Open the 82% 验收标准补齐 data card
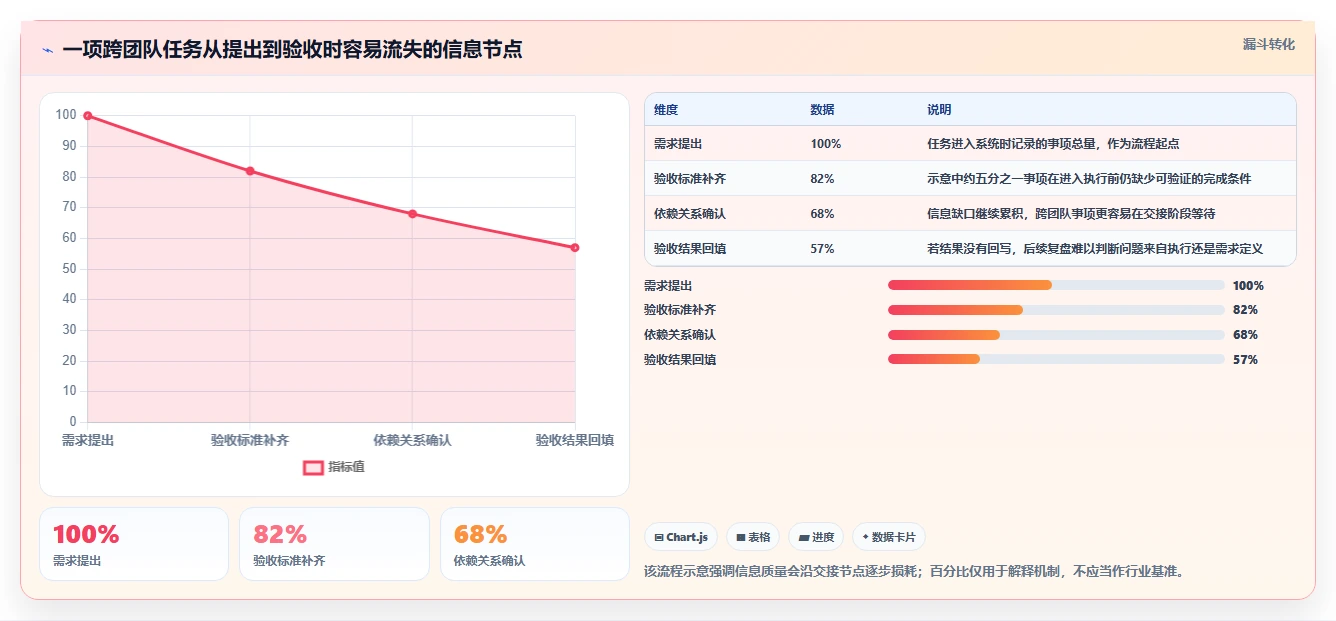1336x621 pixels. (x=334, y=544)
